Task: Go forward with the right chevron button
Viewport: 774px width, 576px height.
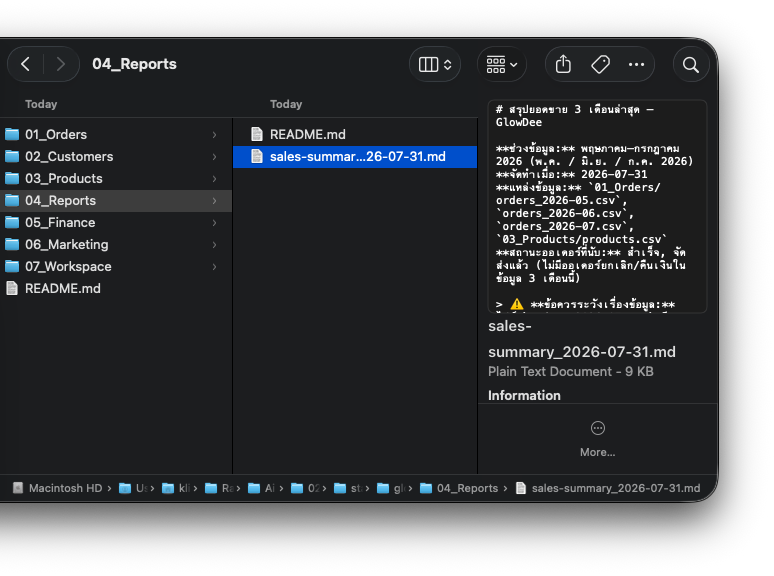Action: [60, 64]
